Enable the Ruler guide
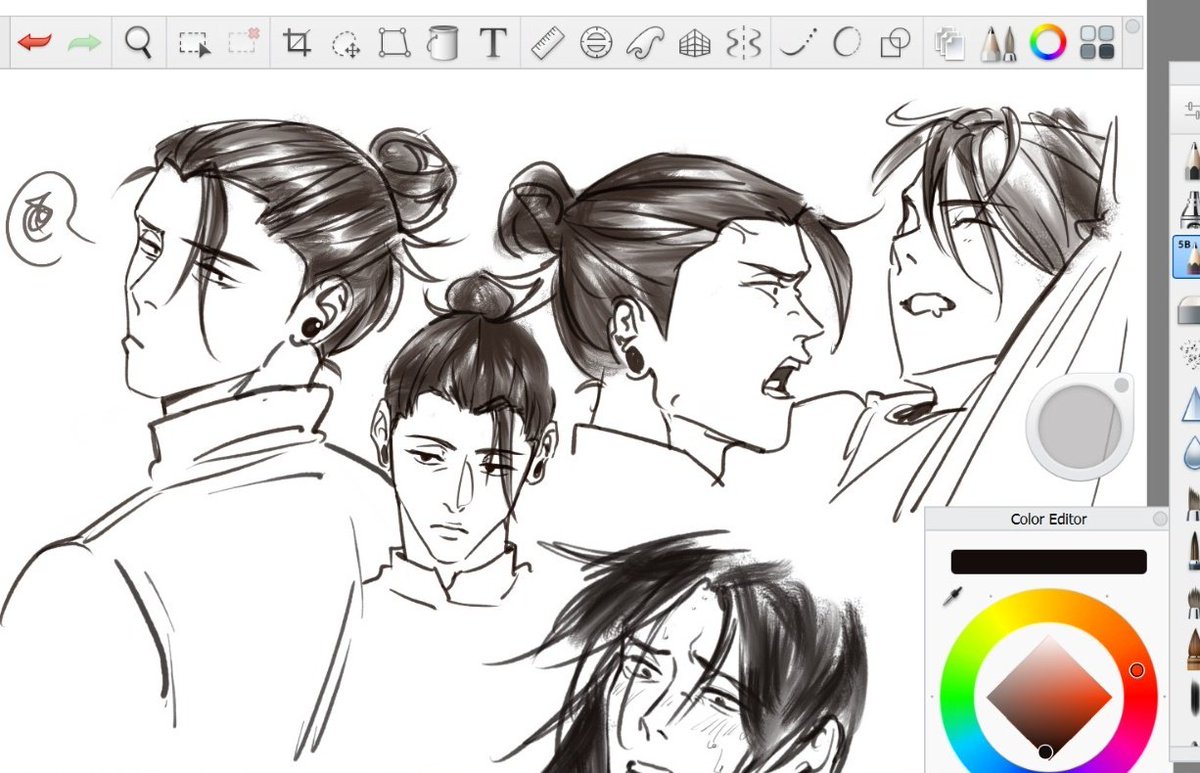The width and height of the screenshot is (1200, 773). pyautogui.click(x=548, y=43)
